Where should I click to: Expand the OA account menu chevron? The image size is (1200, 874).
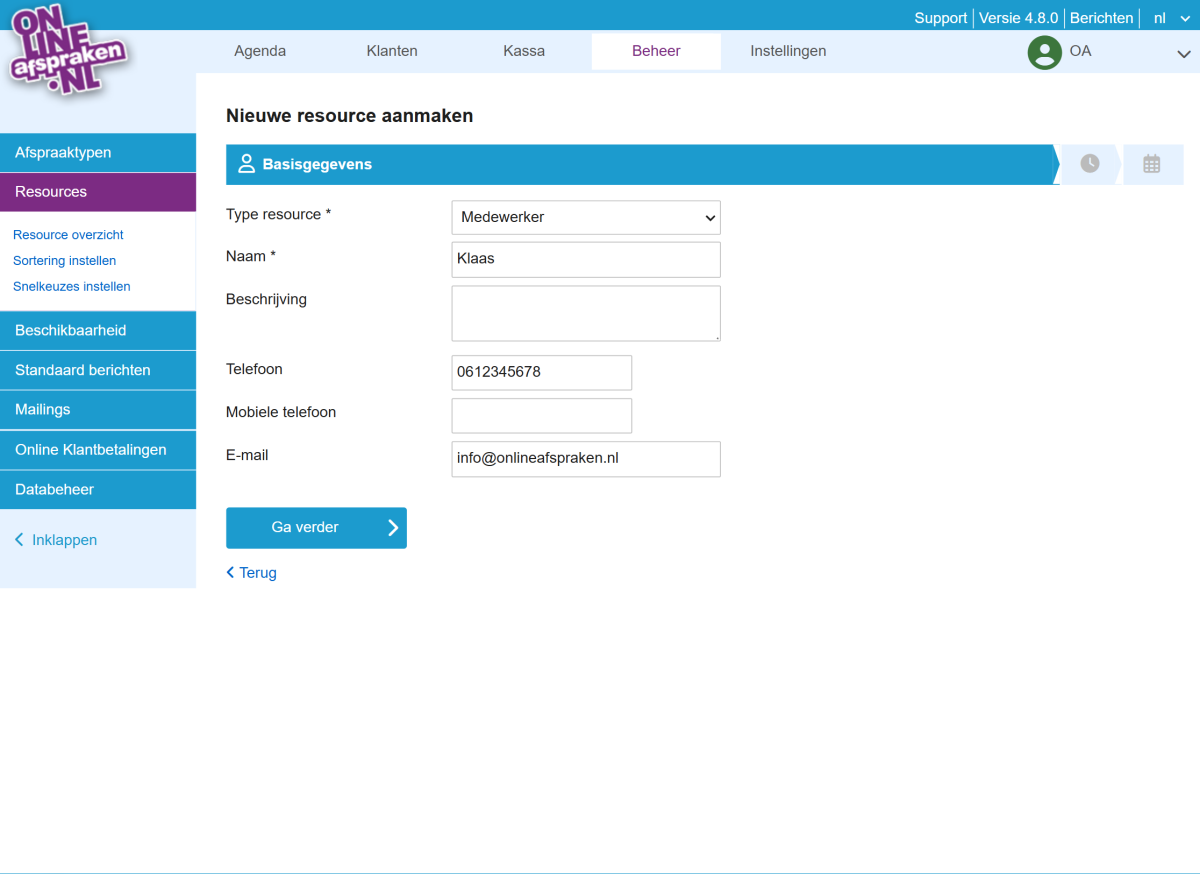tap(1183, 55)
